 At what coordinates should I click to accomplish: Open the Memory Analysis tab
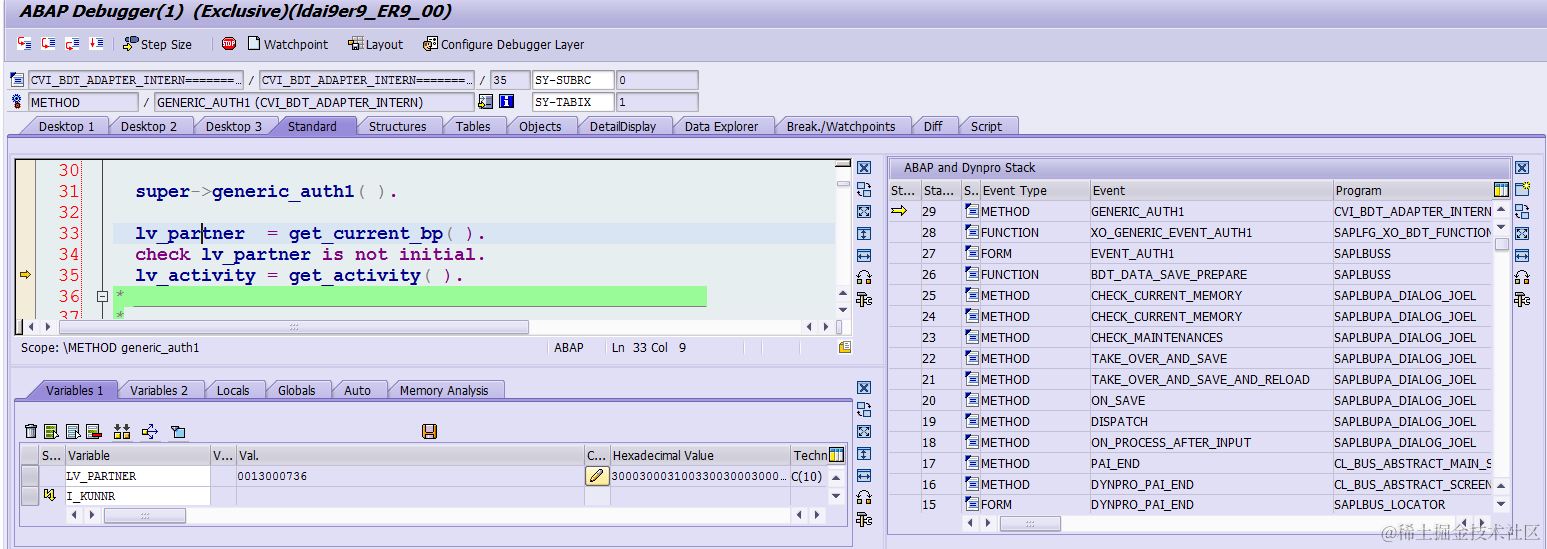tap(444, 390)
